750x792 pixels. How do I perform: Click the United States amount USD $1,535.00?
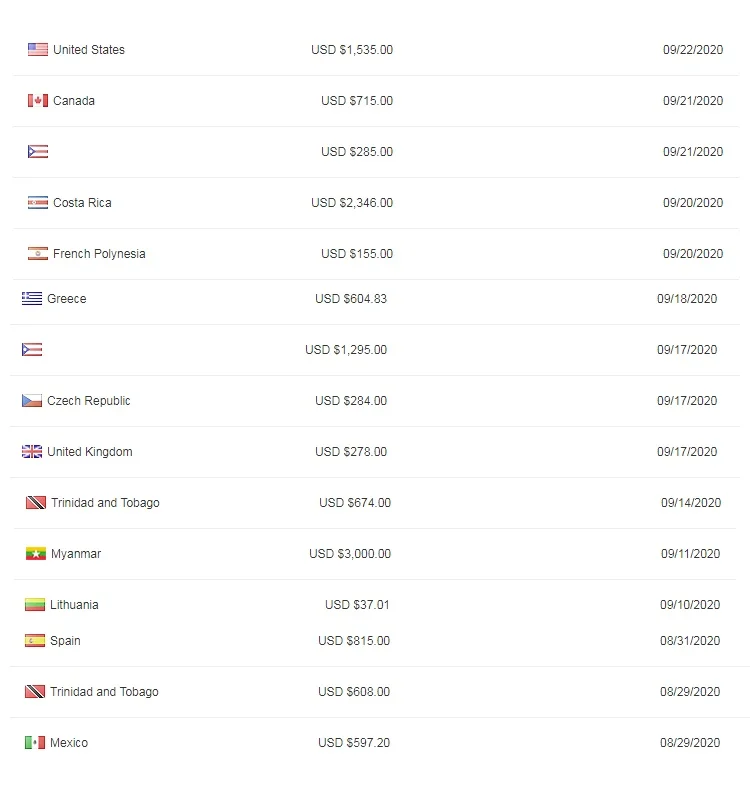click(x=352, y=50)
